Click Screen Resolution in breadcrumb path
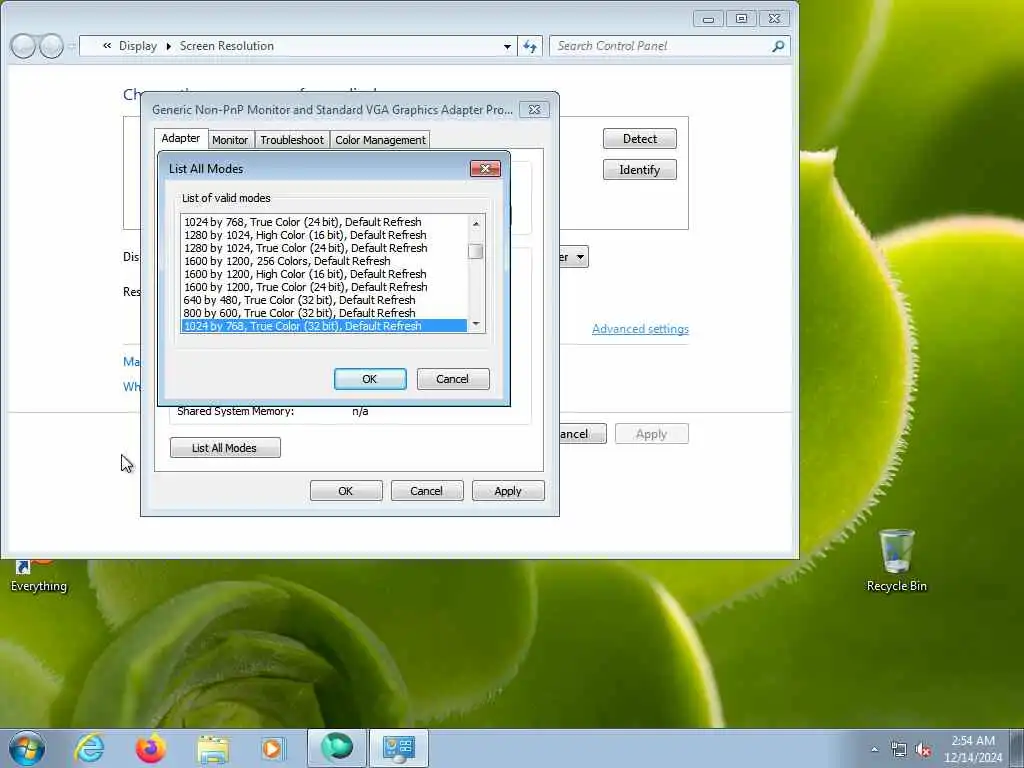 tap(227, 46)
